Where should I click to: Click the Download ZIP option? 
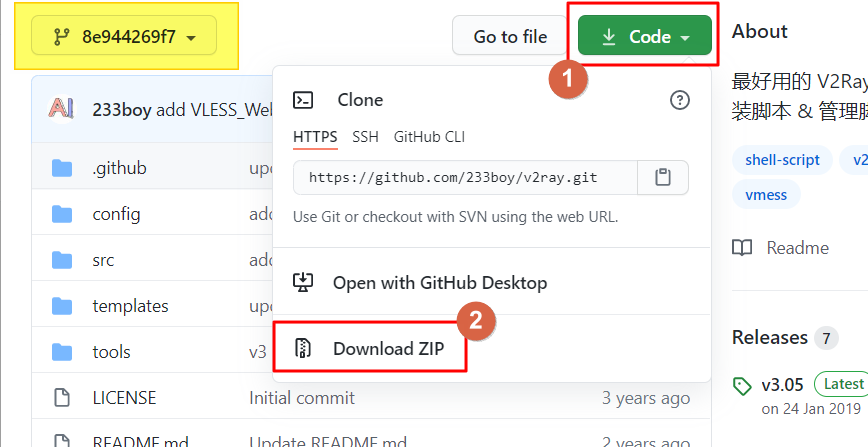coord(388,348)
